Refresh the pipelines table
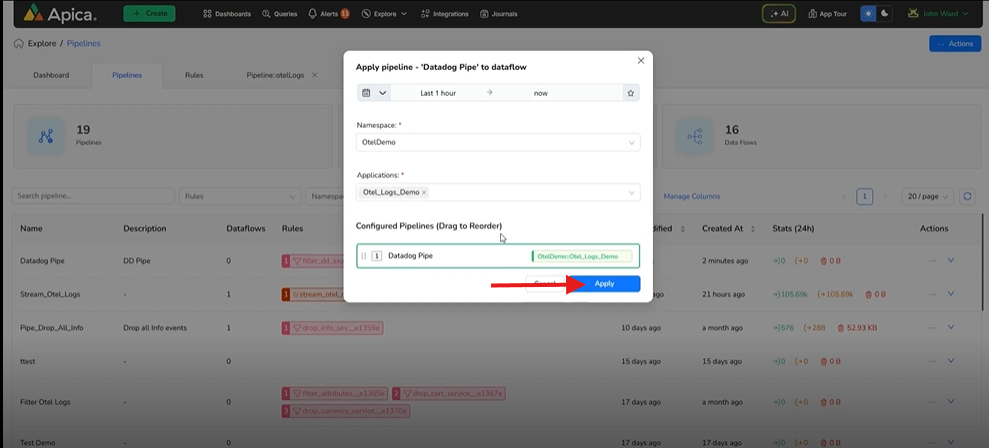The image size is (989, 448). pos(967,196)
